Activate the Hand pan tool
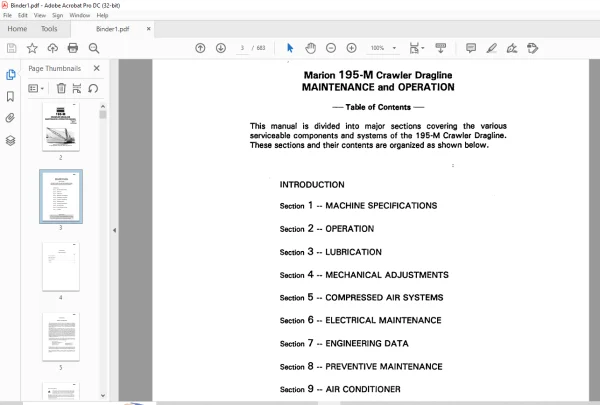This screenshot has height=405, width=600. coord(310,48)
